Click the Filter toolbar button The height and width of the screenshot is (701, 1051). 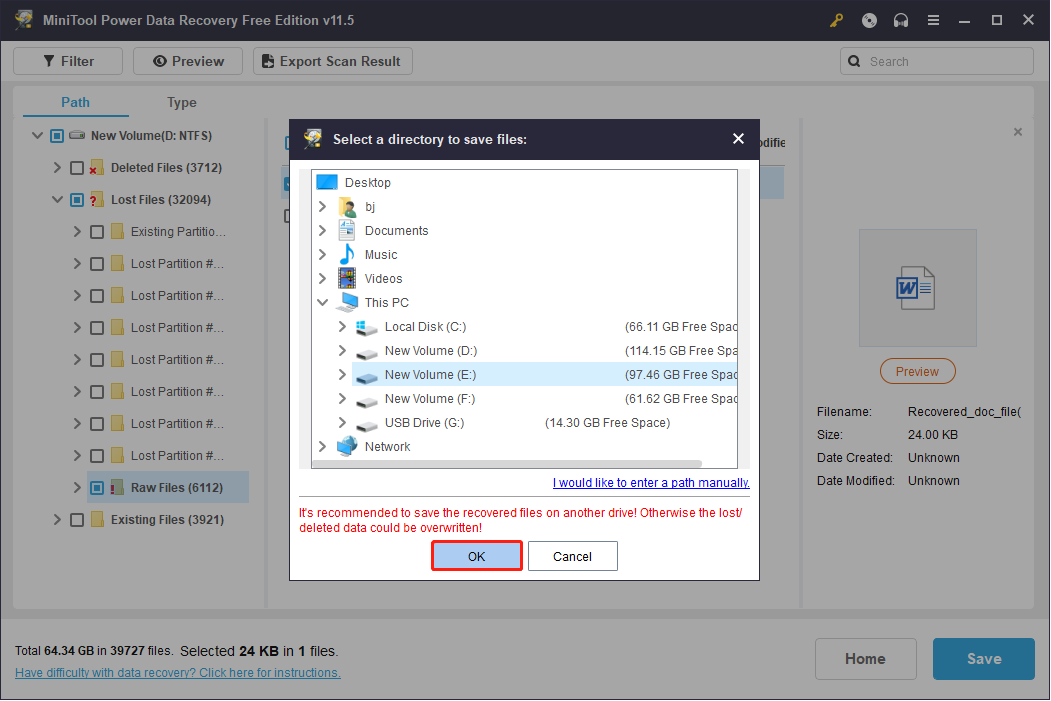coord(68,61)
